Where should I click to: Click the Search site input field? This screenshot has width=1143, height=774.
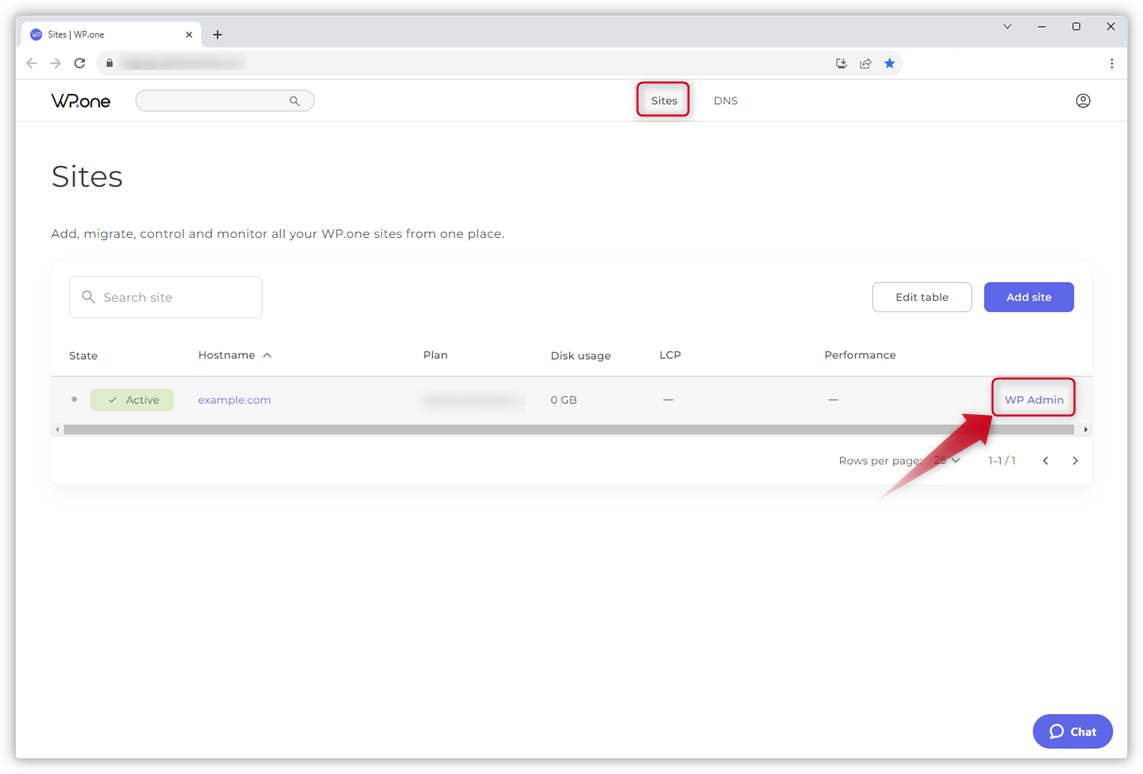165,297
